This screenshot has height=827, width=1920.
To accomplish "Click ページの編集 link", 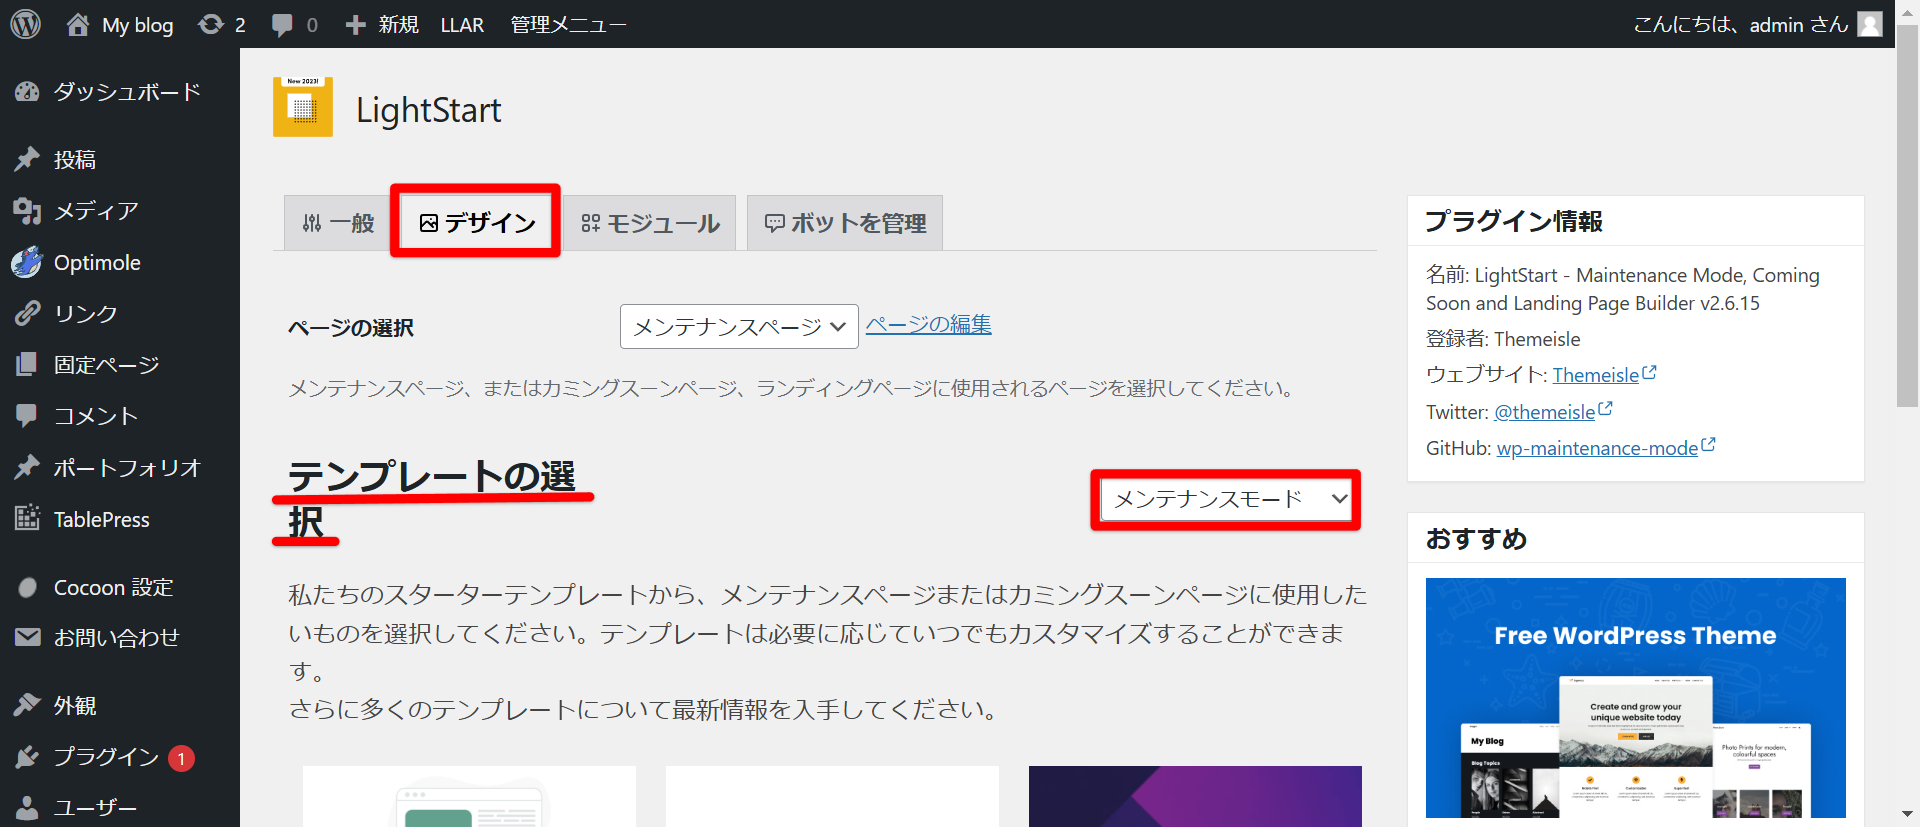I will click(928, 324).
